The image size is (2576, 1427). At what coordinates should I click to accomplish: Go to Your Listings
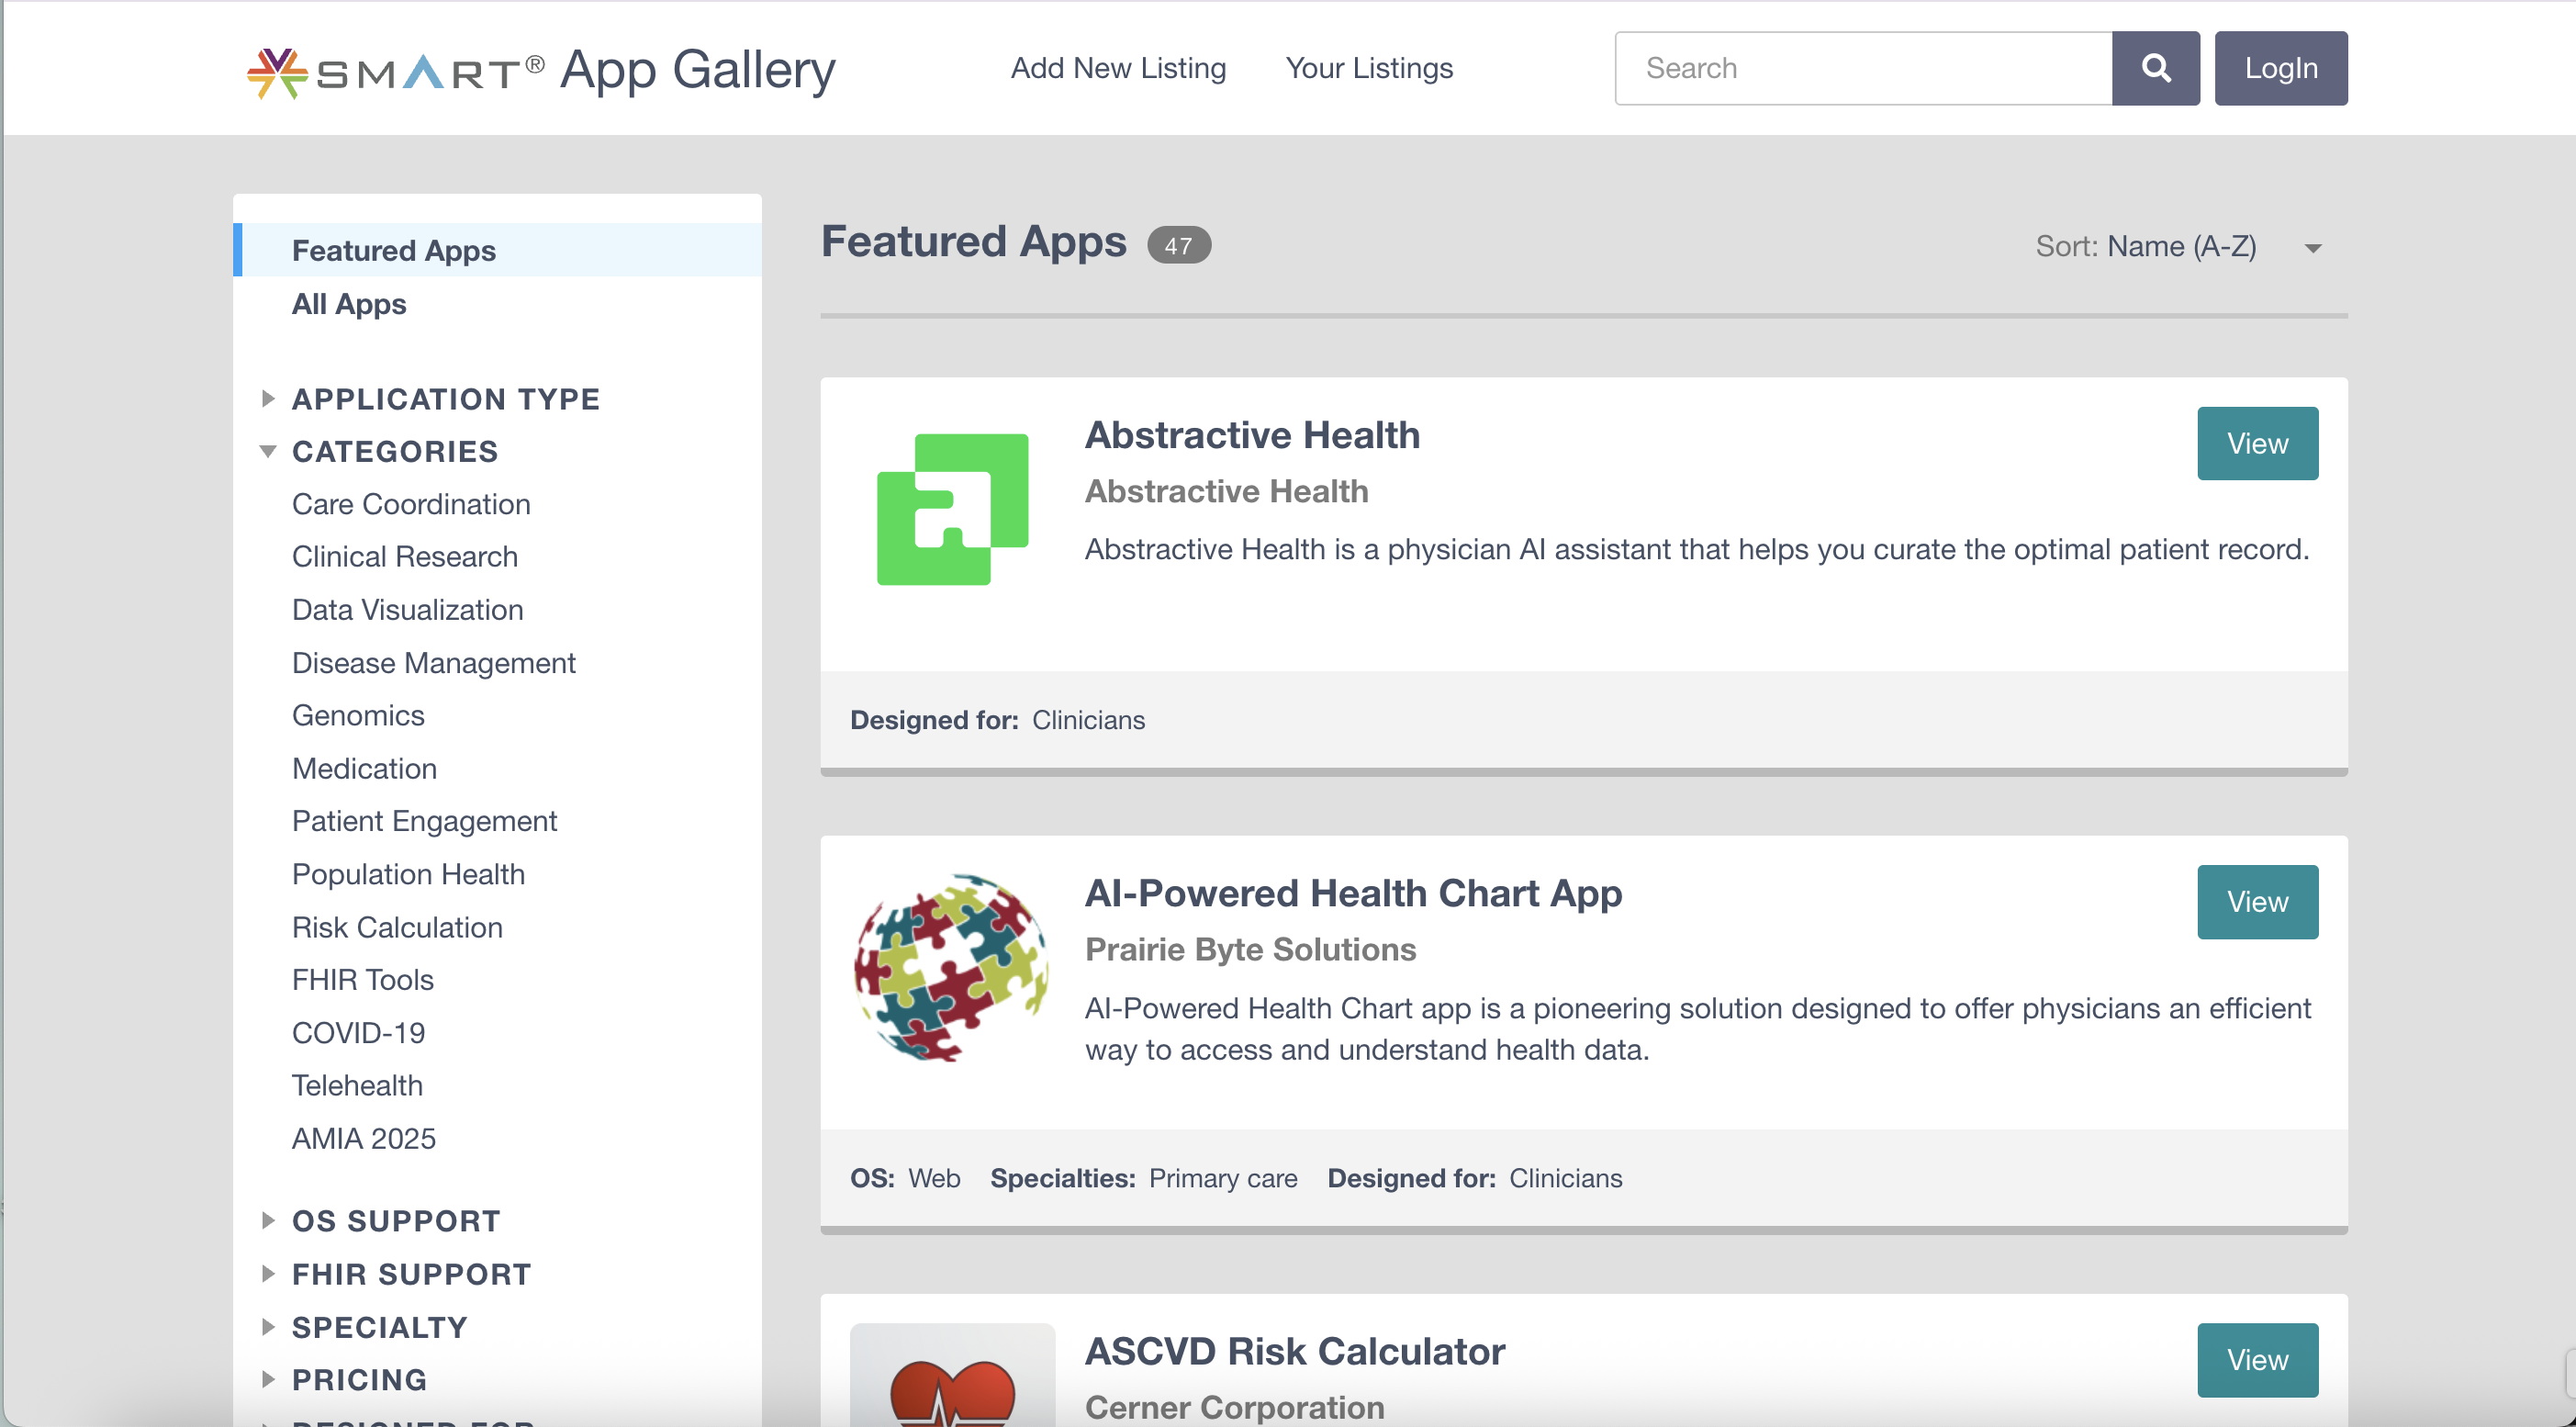[x=1368, y=68]
